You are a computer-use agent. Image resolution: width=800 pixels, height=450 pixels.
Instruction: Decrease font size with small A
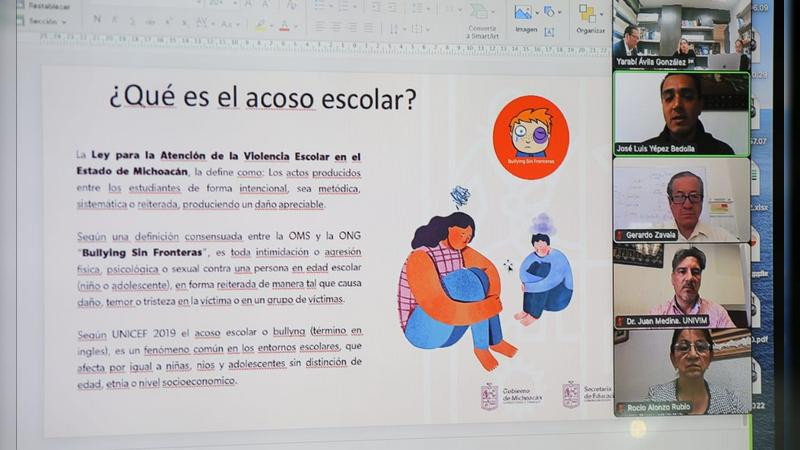pos(266,5)
